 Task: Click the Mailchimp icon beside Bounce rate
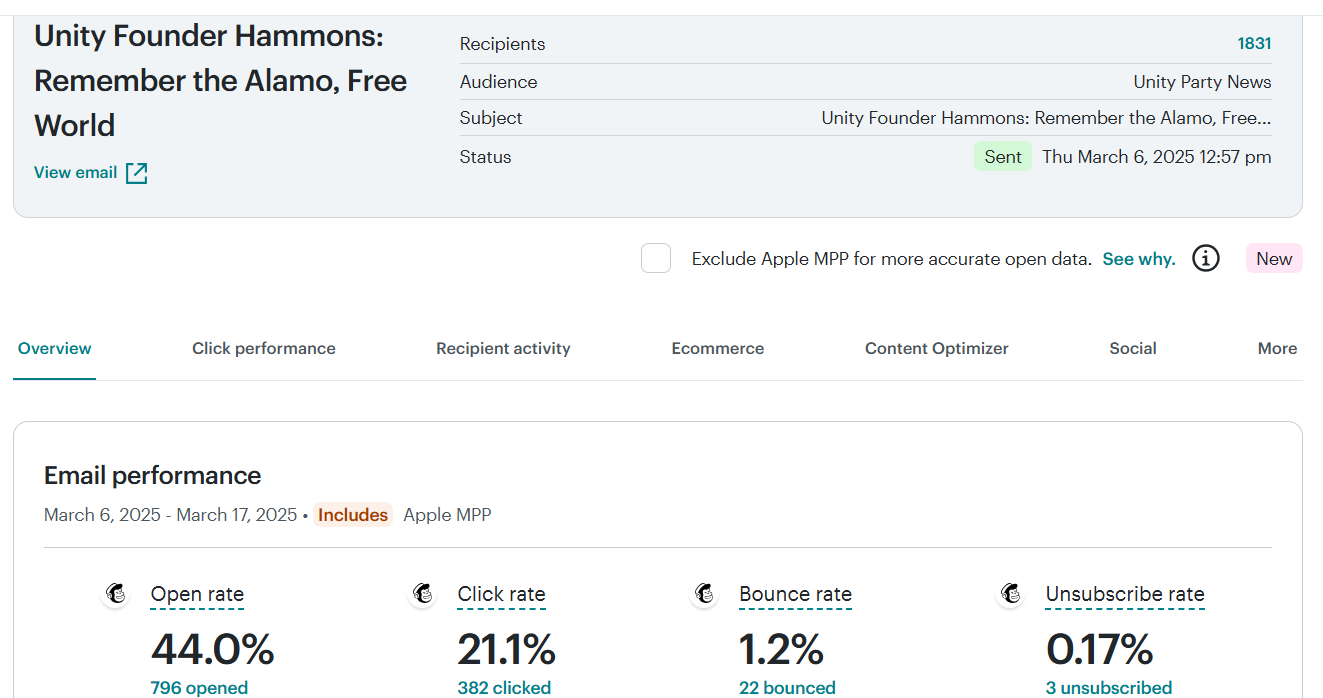point(705,594)
